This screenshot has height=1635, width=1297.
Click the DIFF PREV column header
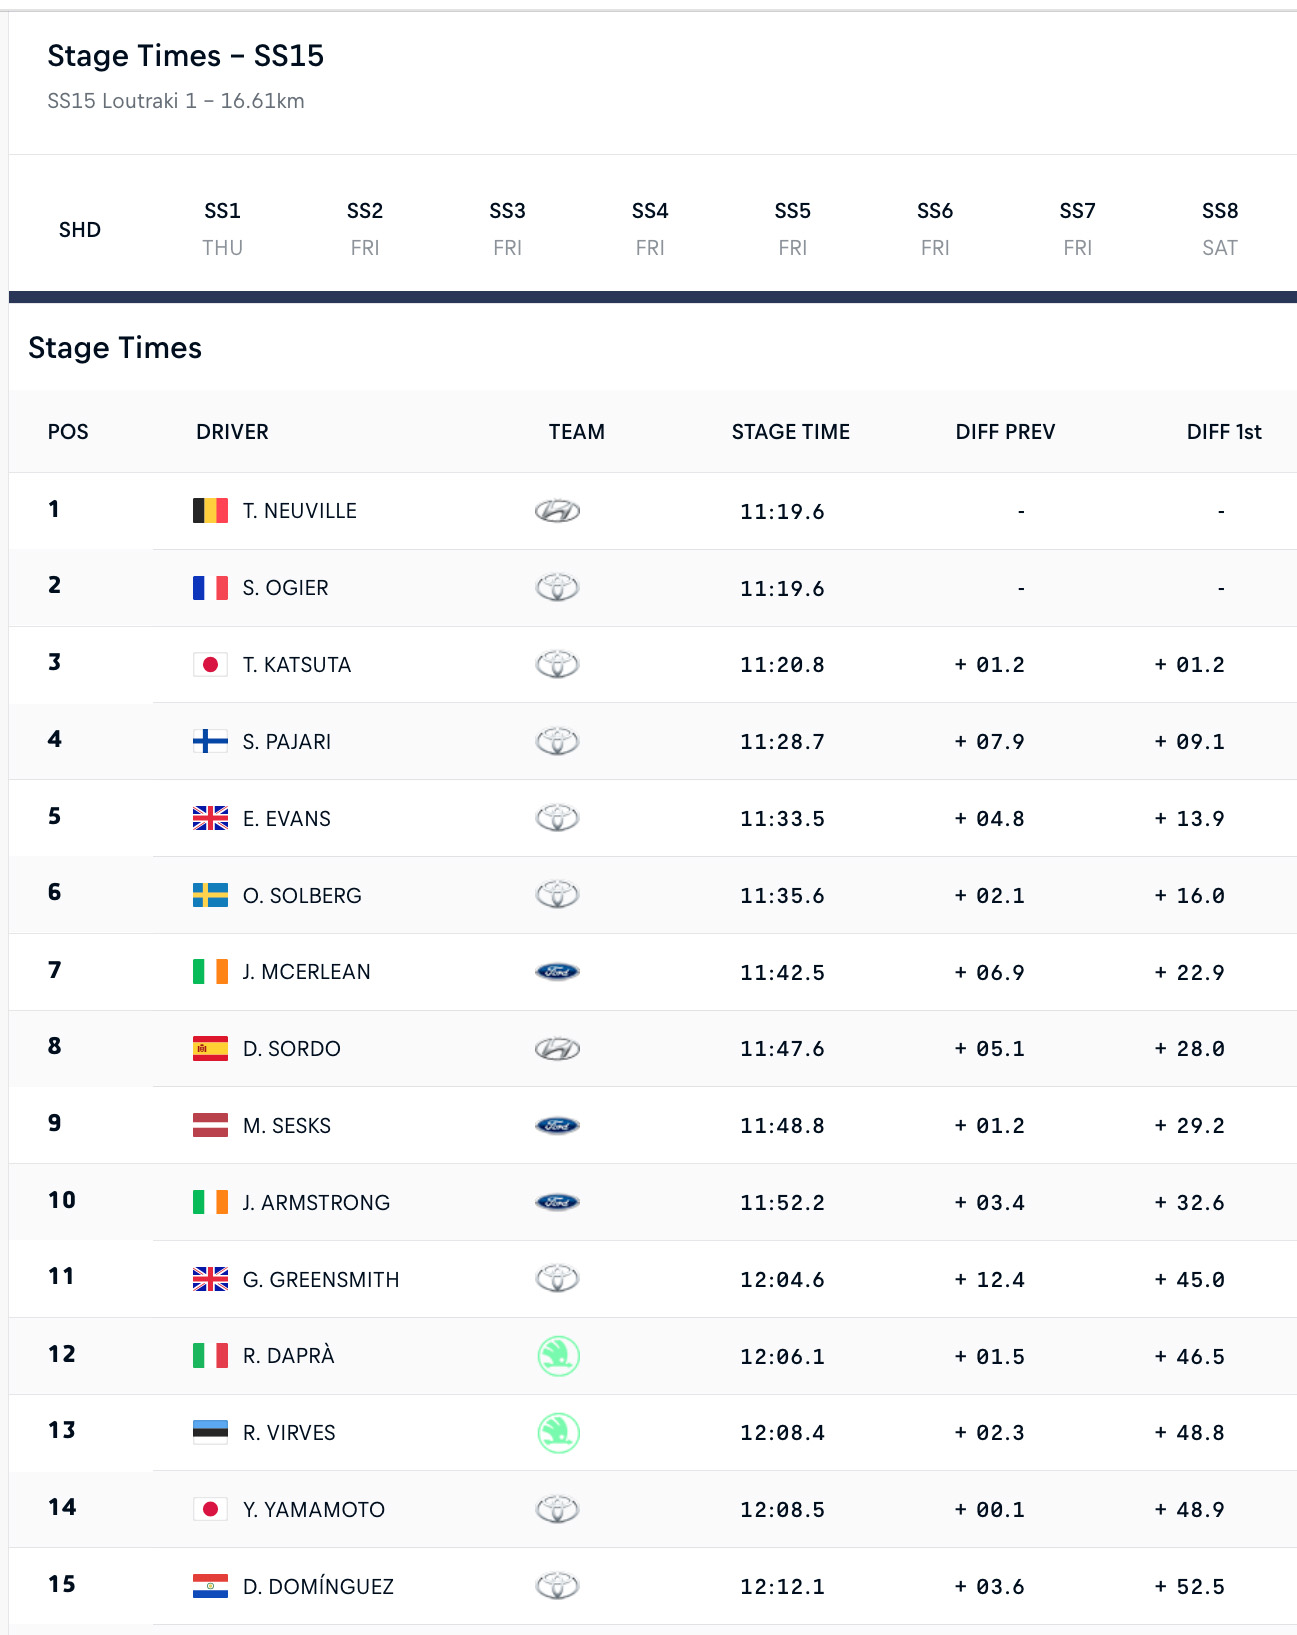pyautogui.click(x=1005, y=432)
